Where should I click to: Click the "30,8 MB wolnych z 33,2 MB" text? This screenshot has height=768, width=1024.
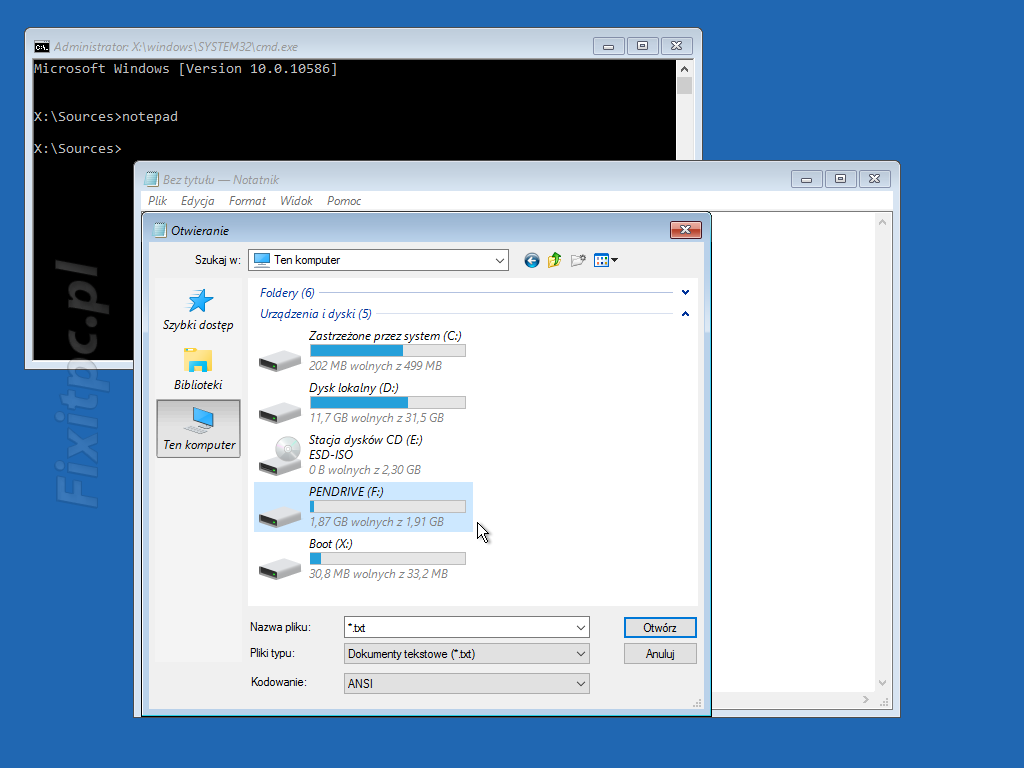378,574
